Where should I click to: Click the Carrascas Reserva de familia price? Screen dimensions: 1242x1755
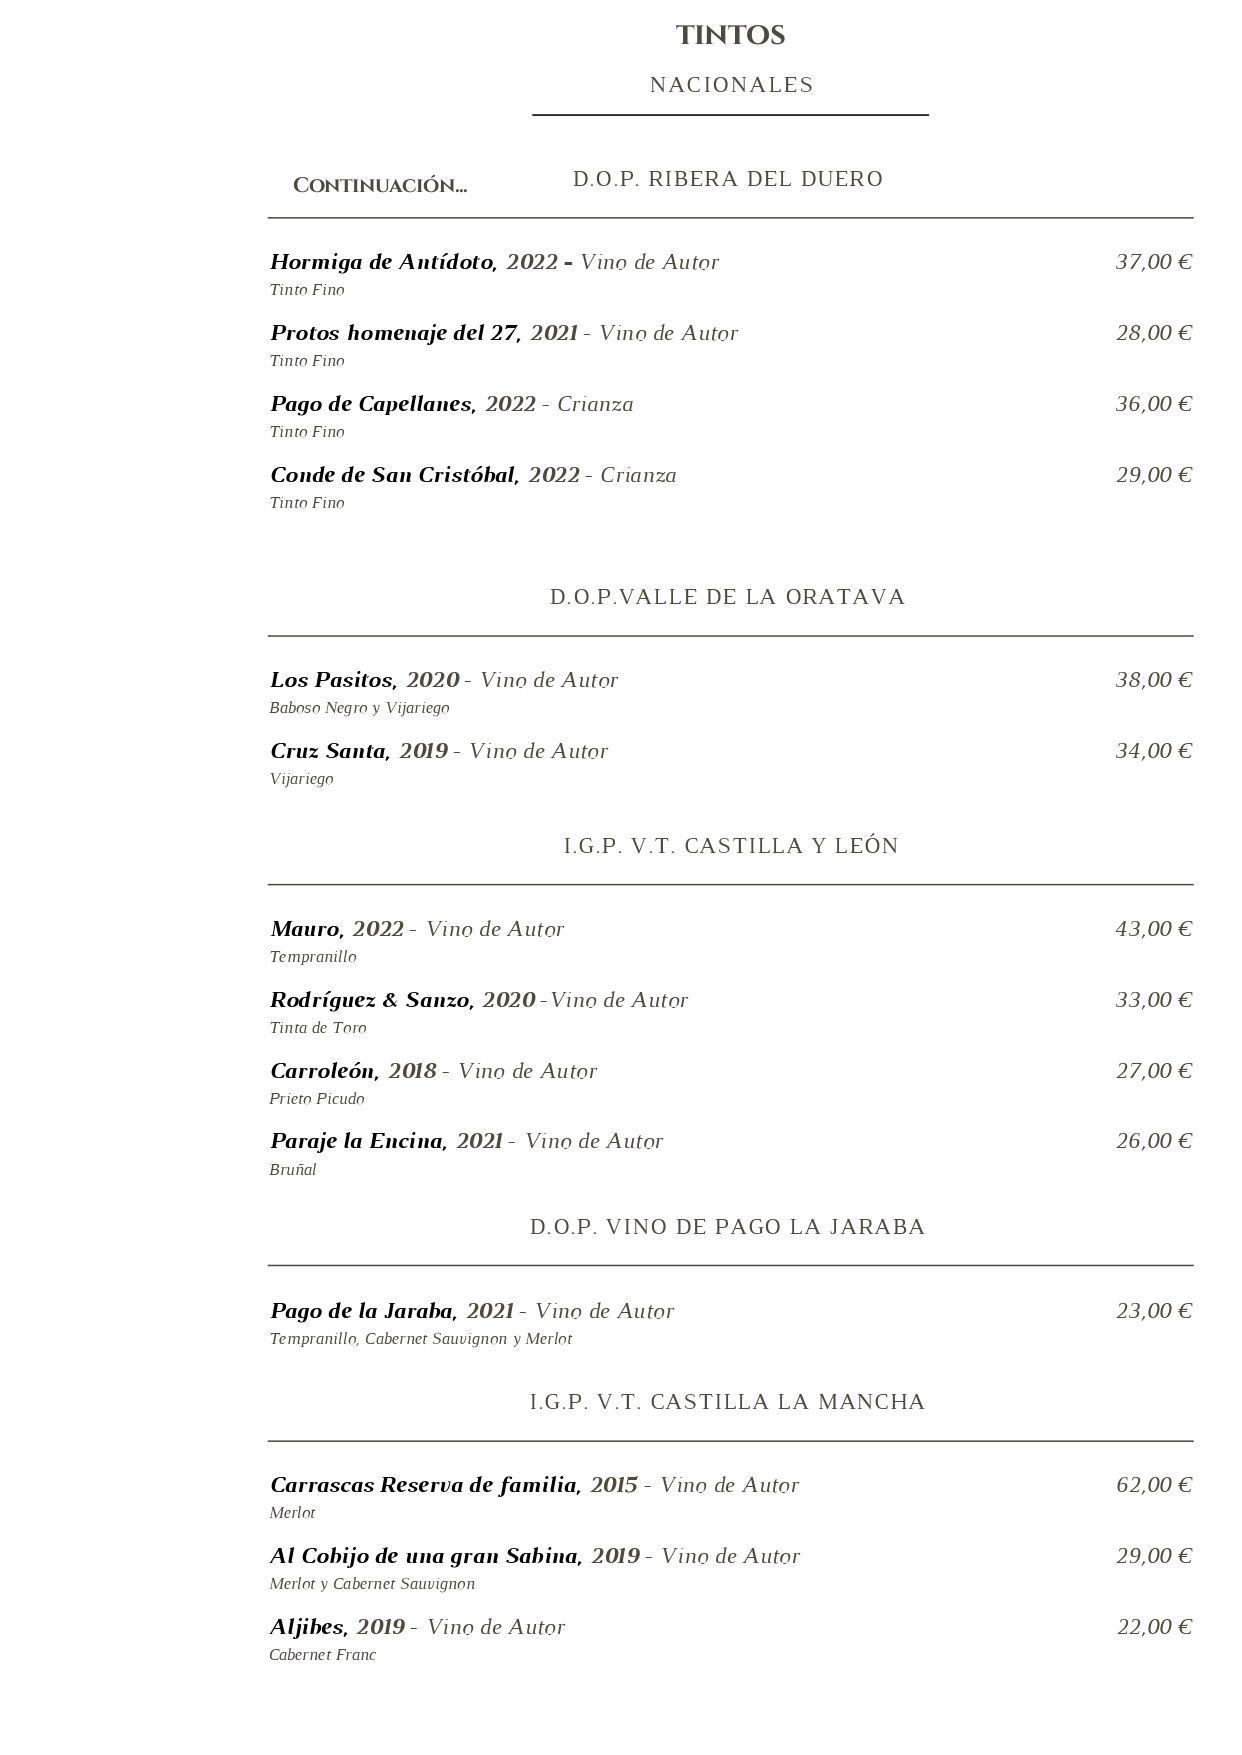pos(1154,1485)
